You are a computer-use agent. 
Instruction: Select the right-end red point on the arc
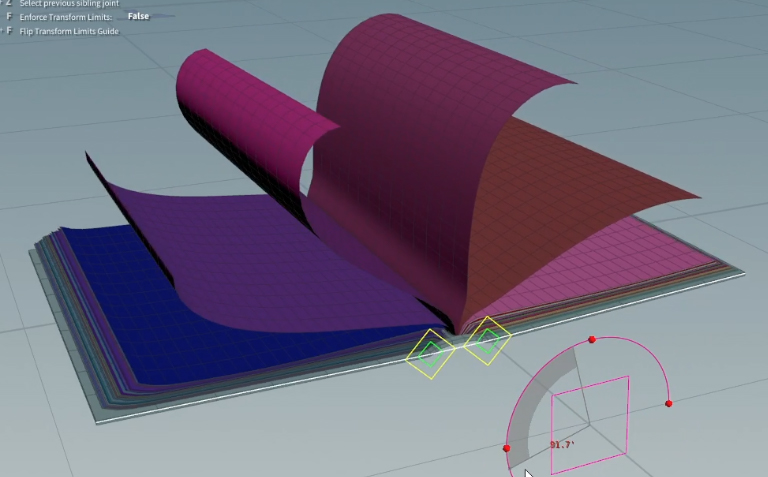[668, 404]
